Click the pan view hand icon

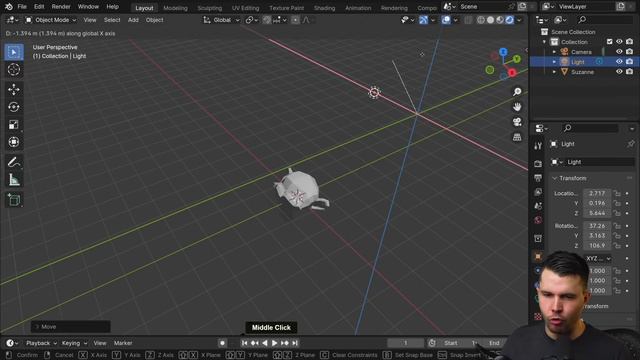(x=517, y=107)
